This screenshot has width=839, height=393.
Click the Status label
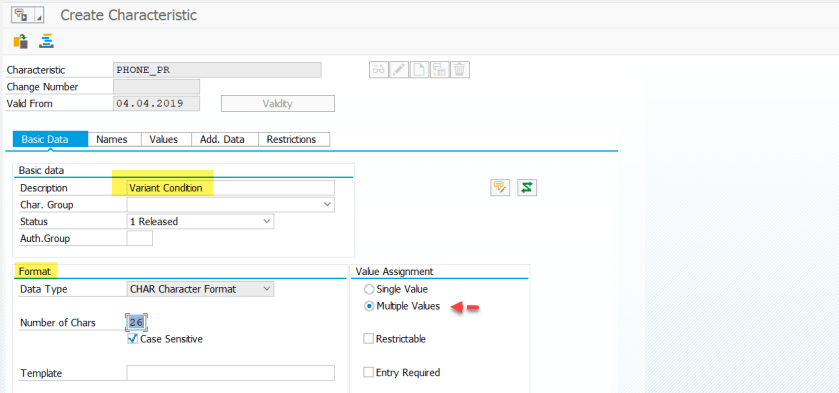coord(34,221)
